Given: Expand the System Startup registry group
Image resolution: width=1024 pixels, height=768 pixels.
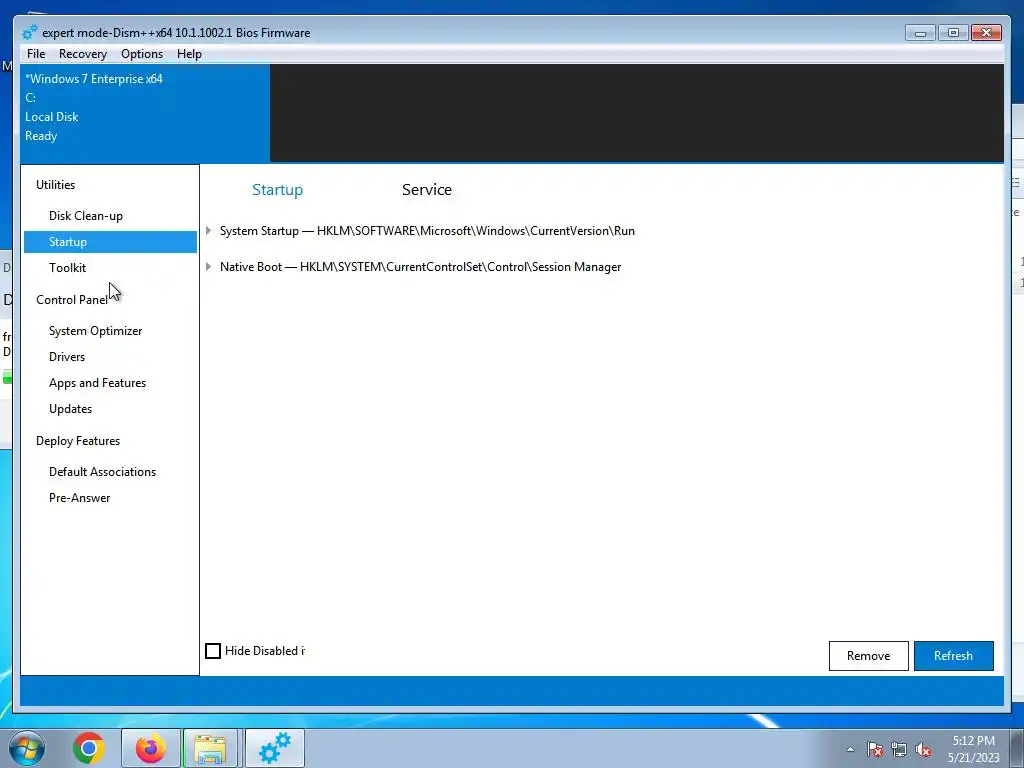Looking at the screenshot, I should pyautogui.click(x=208, y=231).
